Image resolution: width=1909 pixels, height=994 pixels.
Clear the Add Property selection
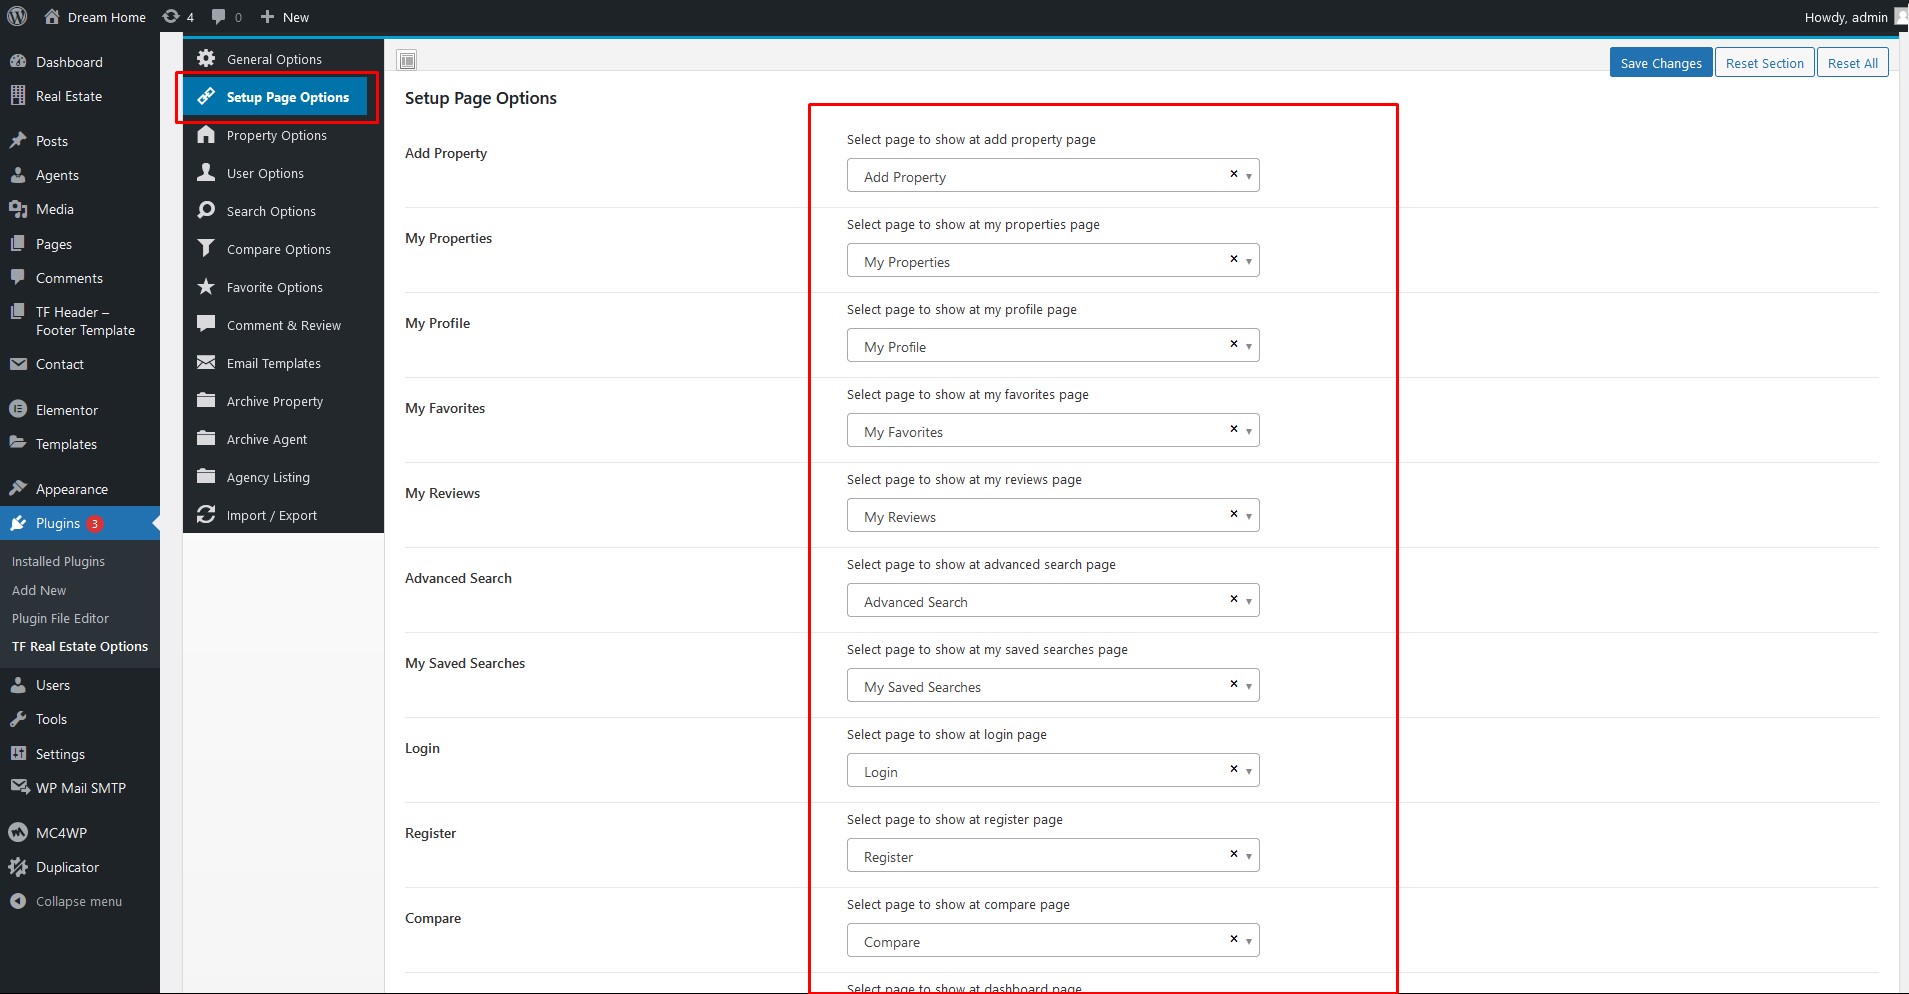pyautogui.click(x=1233, y=174)
